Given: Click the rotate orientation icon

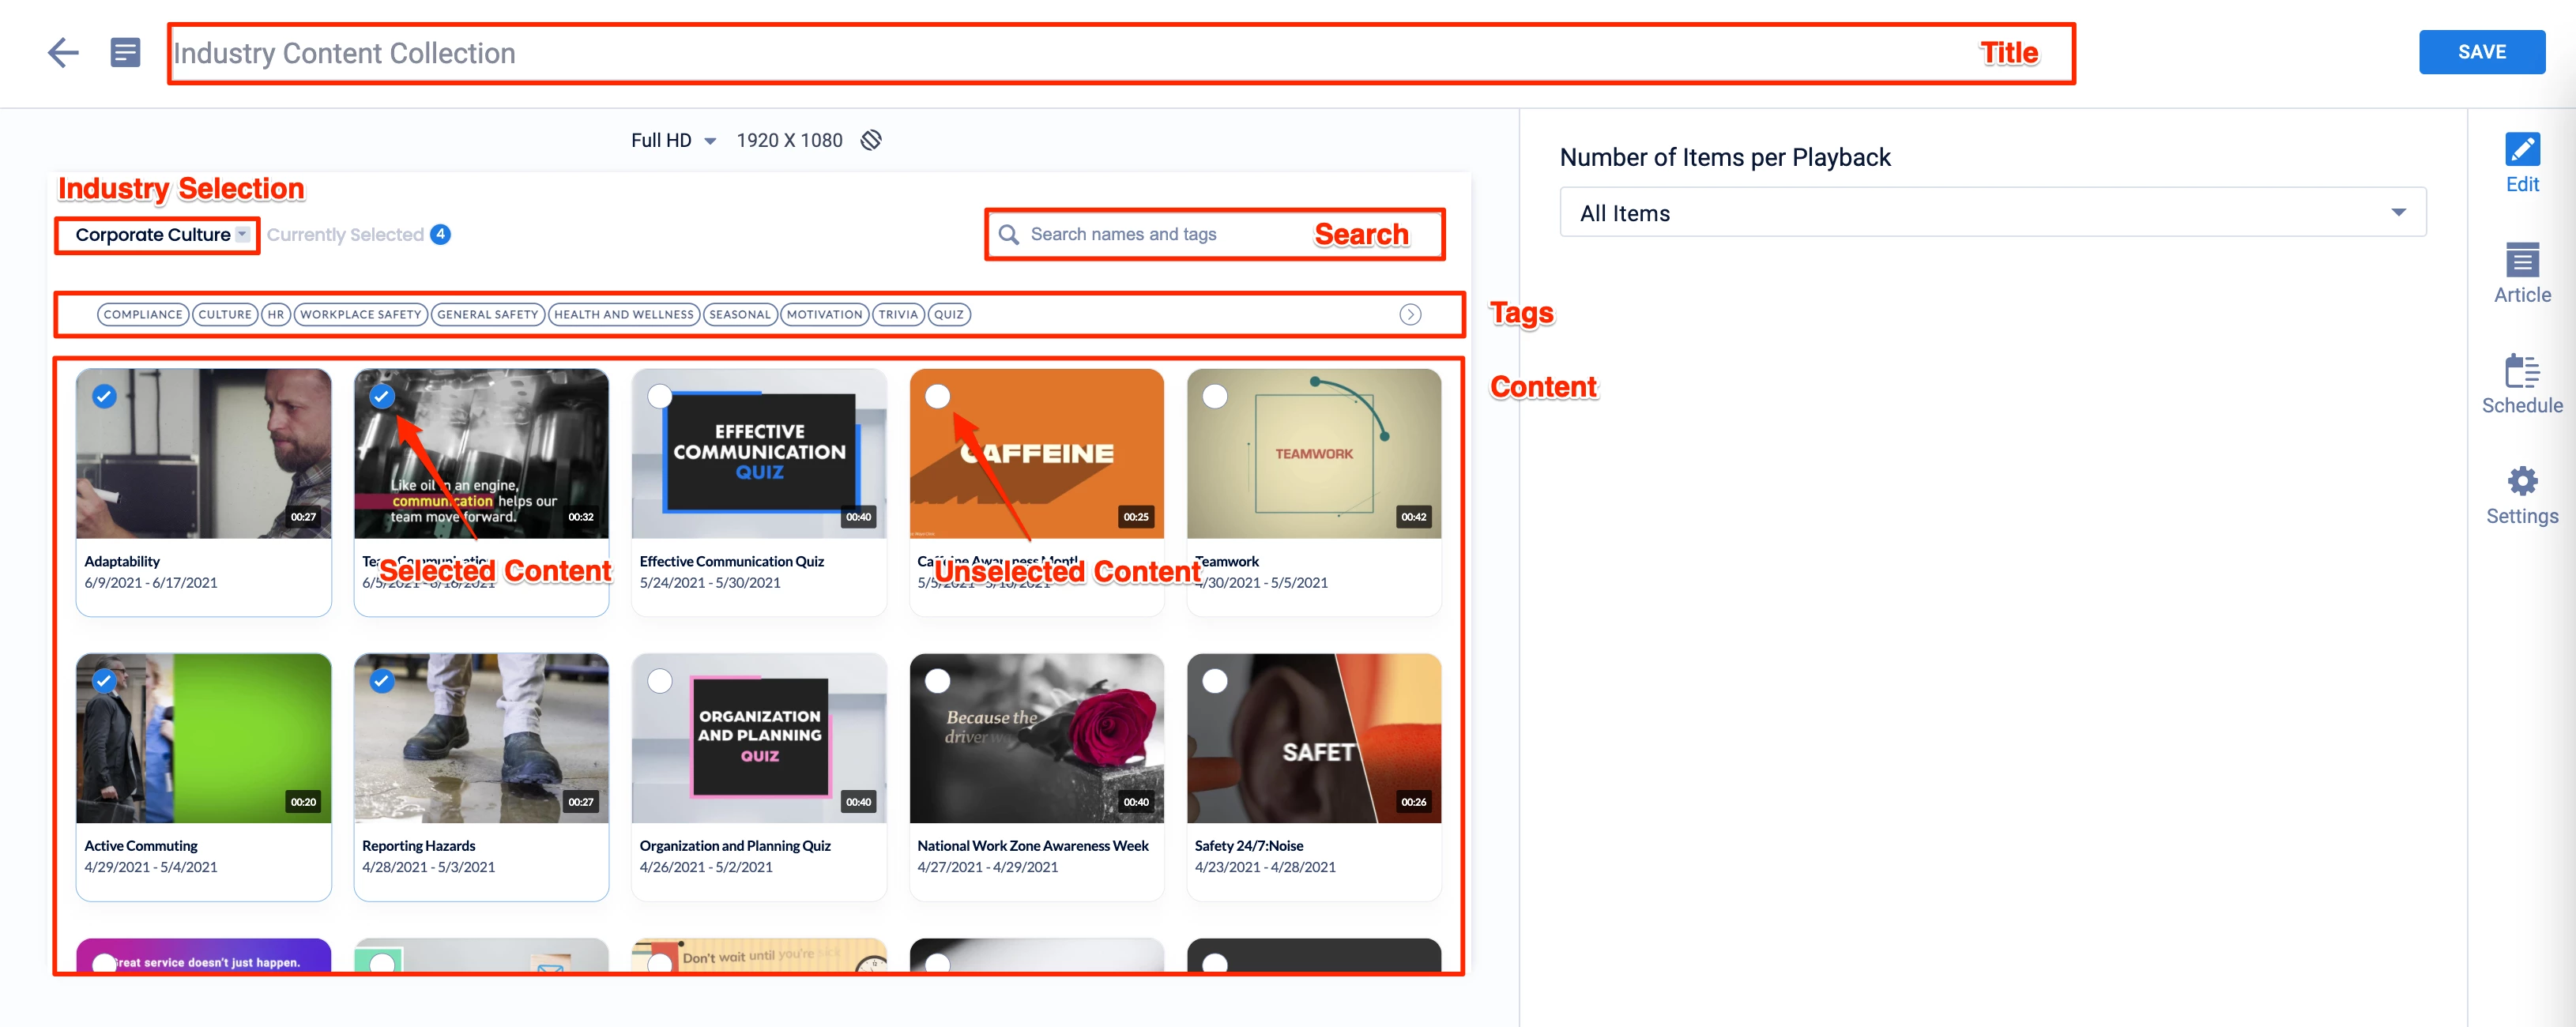Looking at the screenshot, I should coord(871,140).
